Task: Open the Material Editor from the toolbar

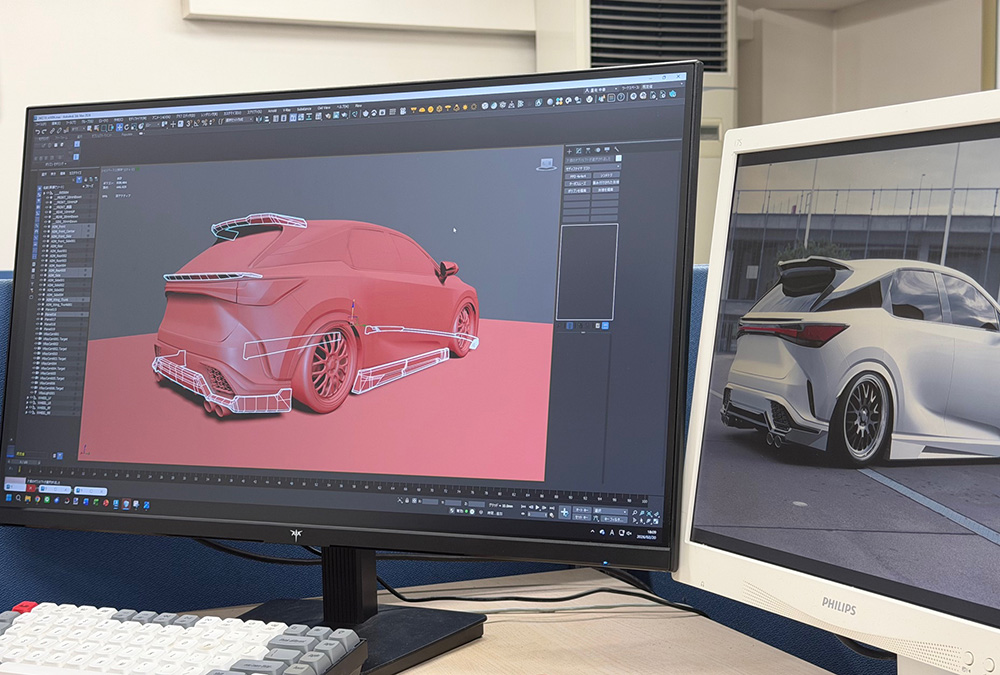Action: (x=550, y=104)
